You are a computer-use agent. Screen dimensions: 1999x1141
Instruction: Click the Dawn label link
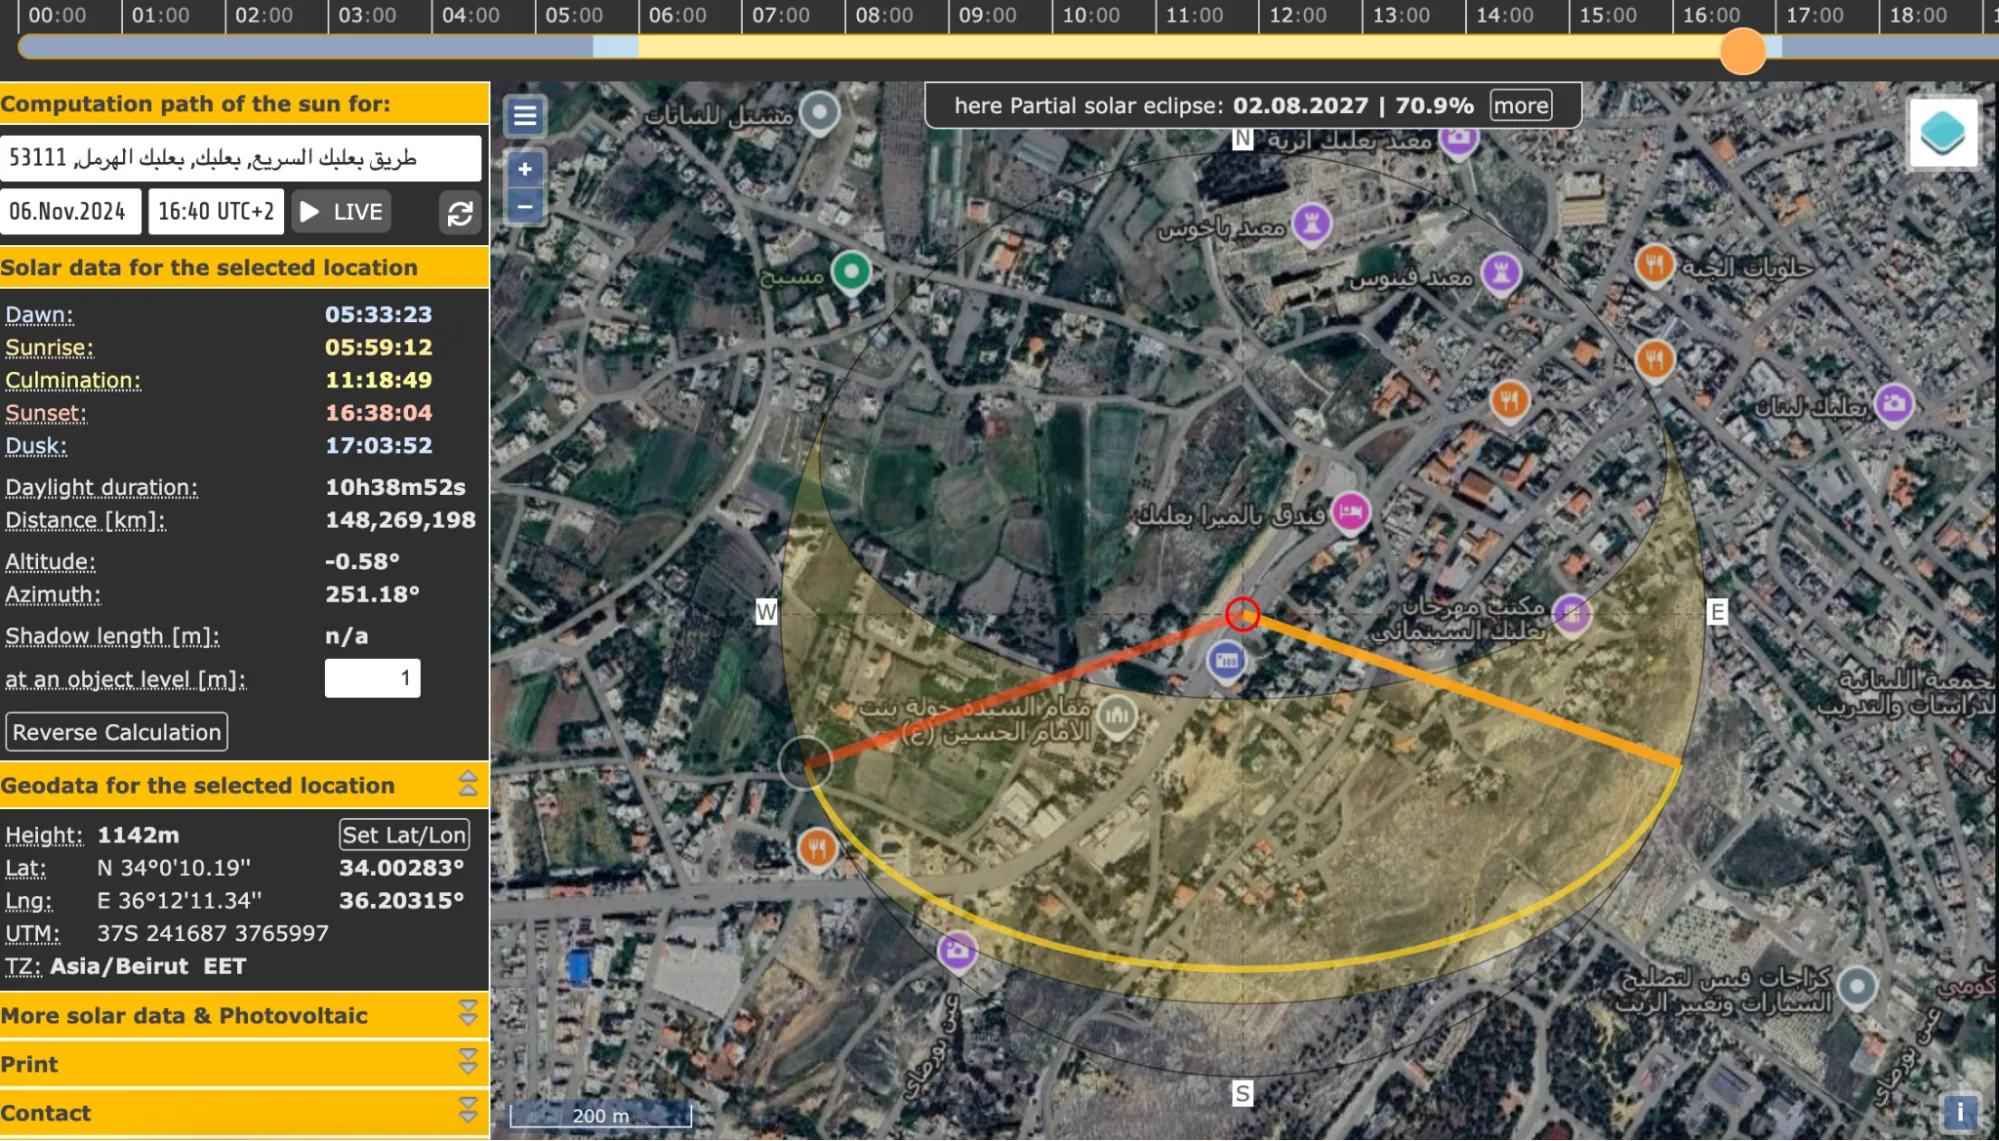click(39, 315)
